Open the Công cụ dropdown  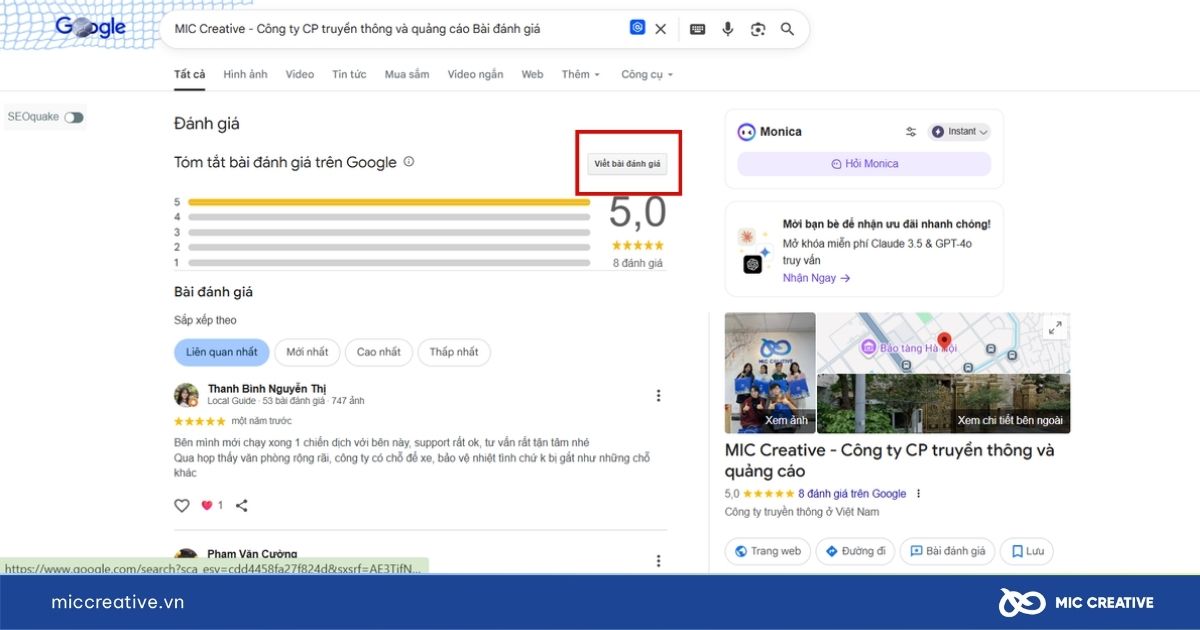pyautogui.click(x=647, y=75)
